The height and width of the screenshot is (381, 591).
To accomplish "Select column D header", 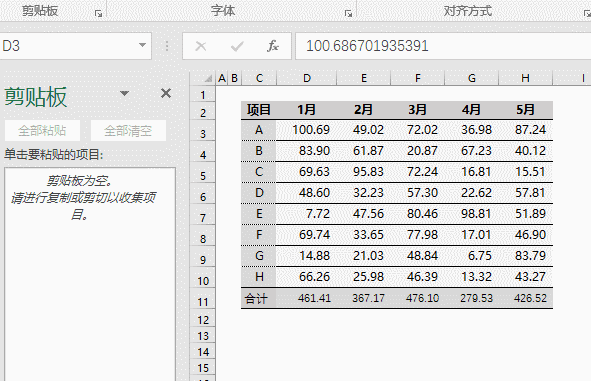I will pyautogui.click(x=307, y=78).
